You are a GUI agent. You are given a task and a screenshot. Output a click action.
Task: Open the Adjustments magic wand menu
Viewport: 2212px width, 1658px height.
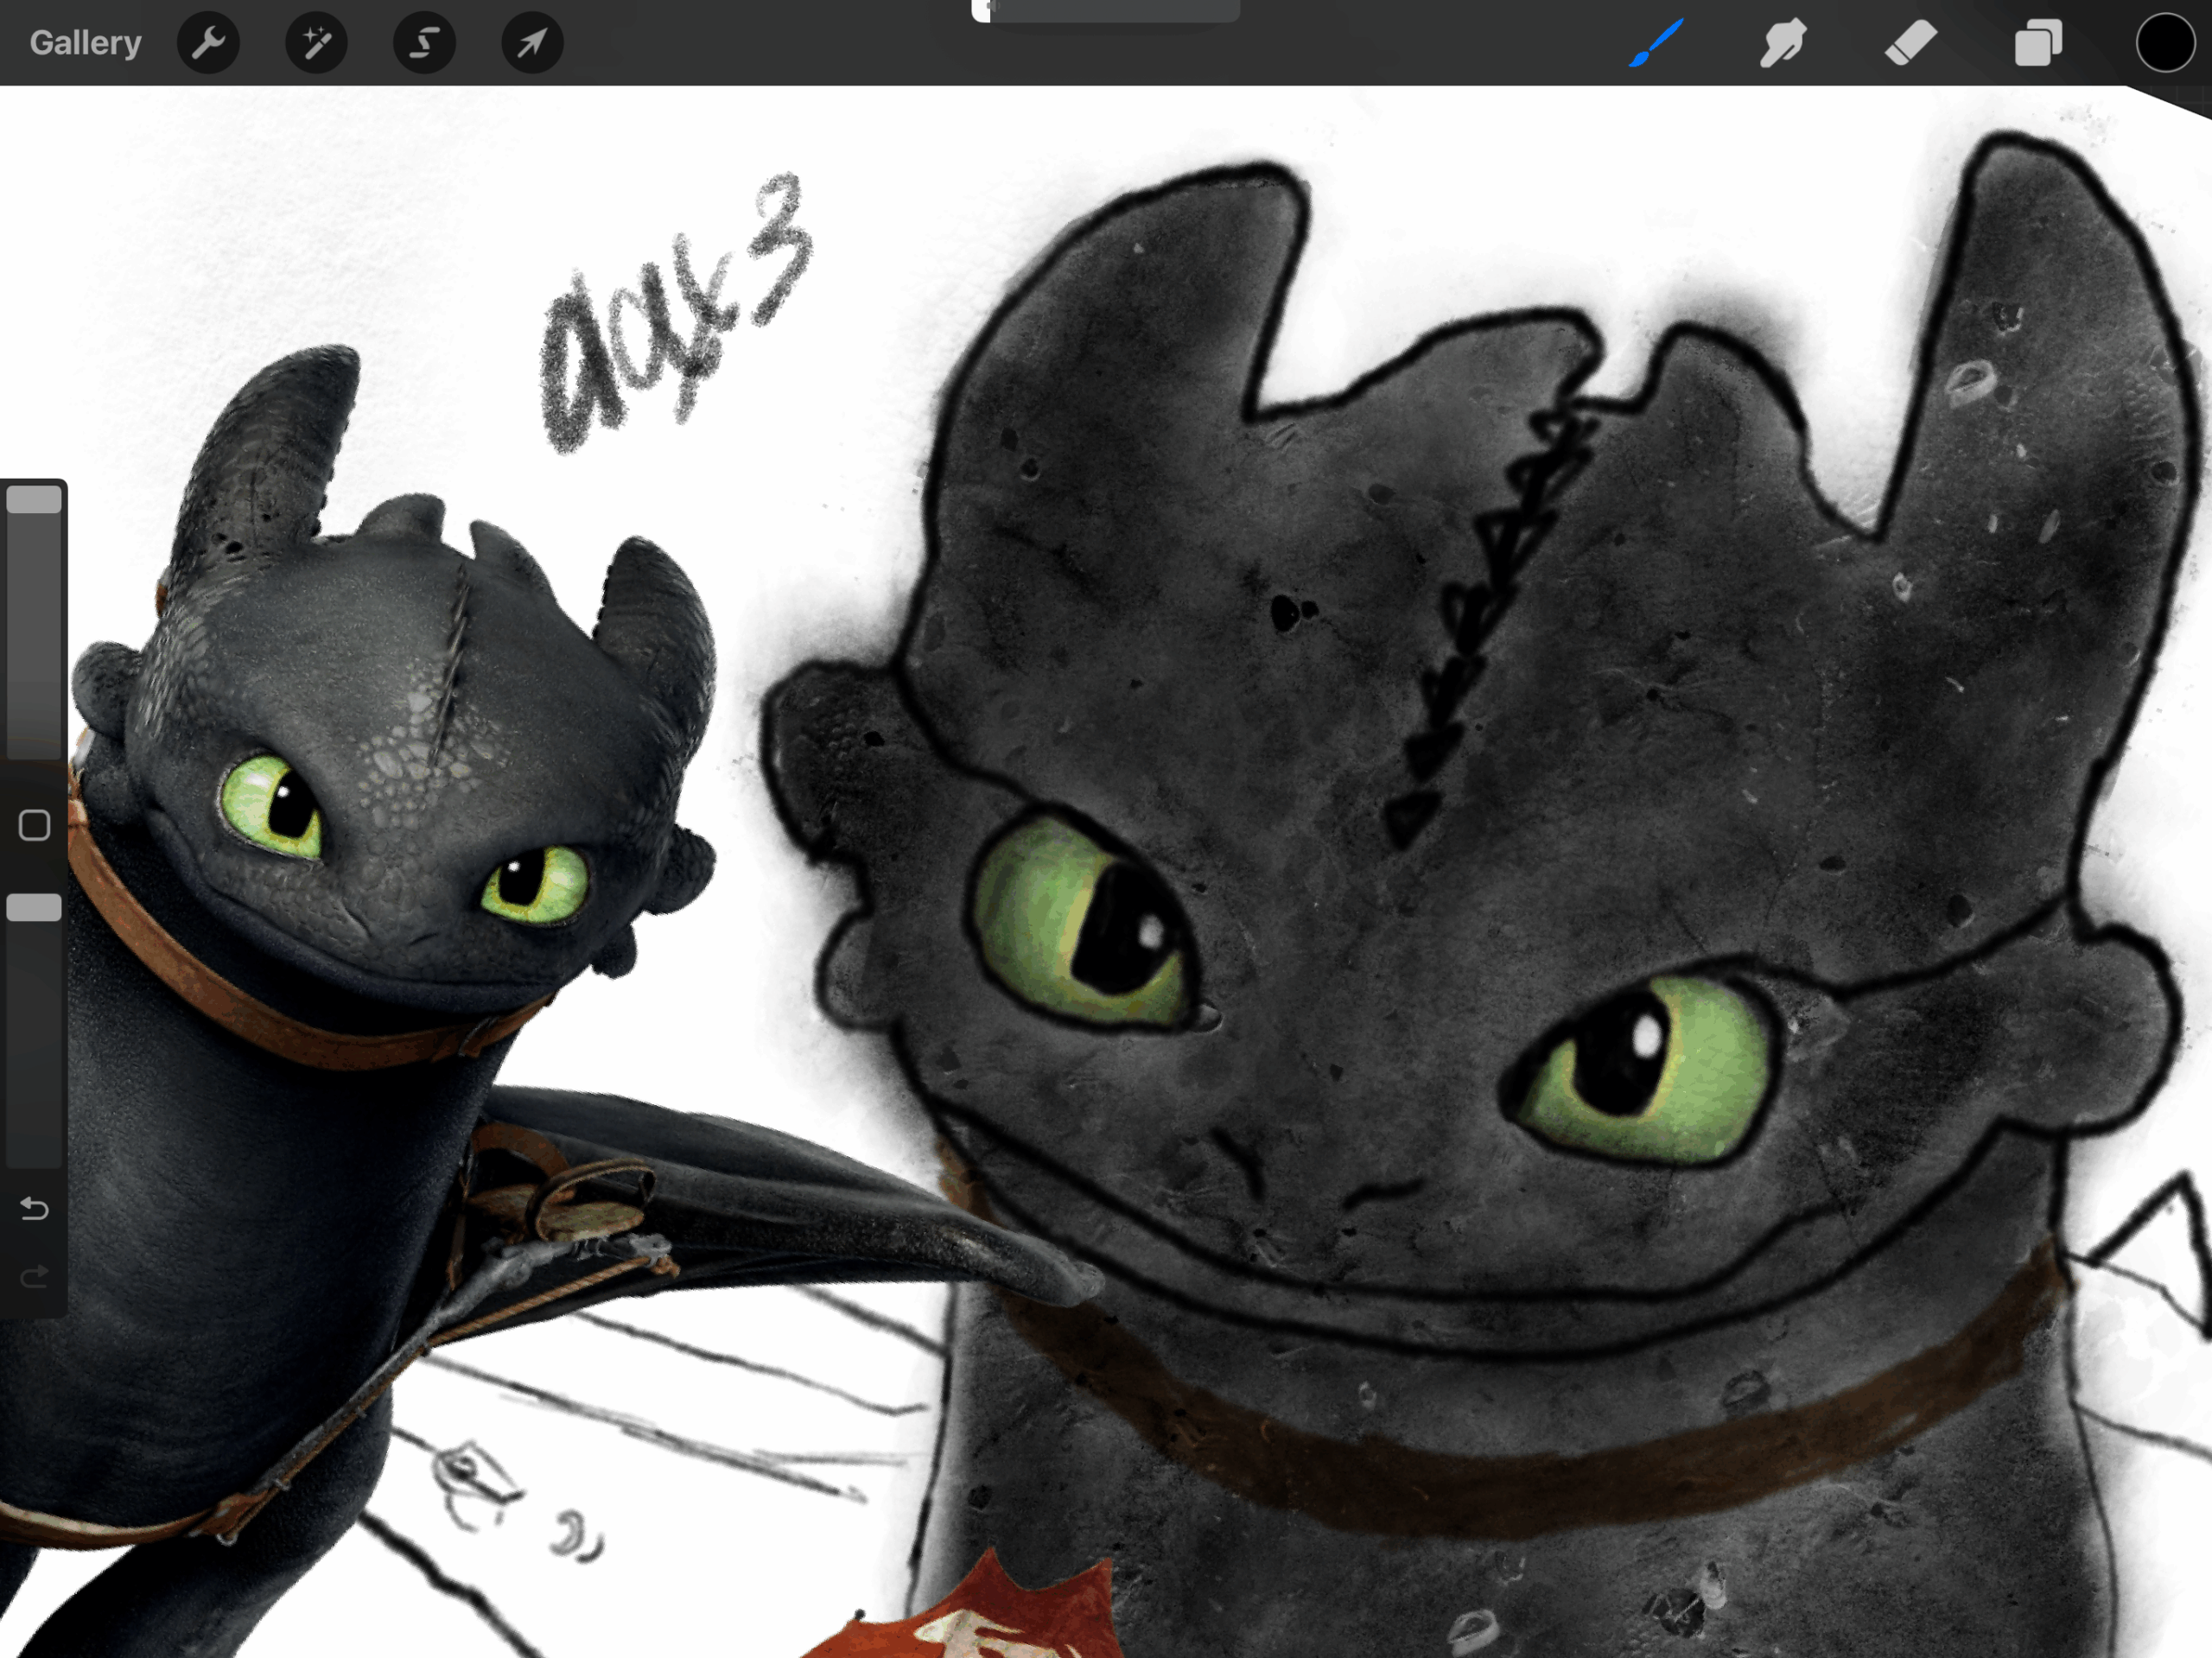[316, 43]
